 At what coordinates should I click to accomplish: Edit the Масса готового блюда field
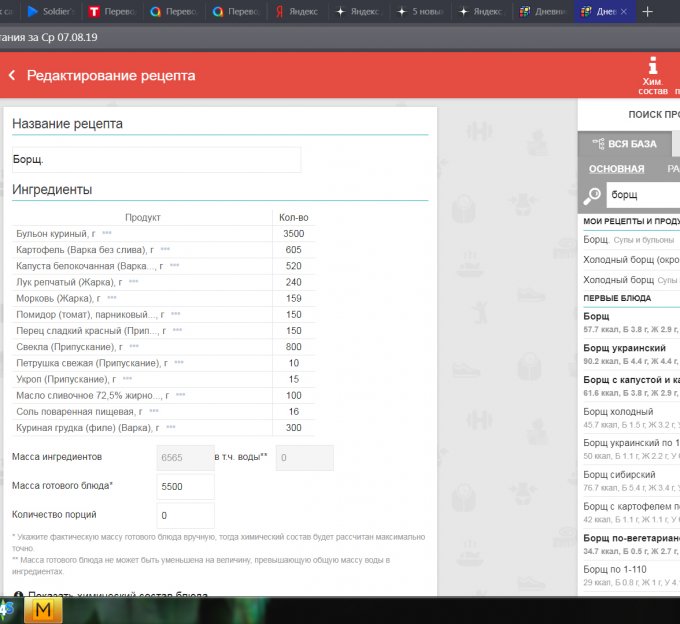(186, 486)
